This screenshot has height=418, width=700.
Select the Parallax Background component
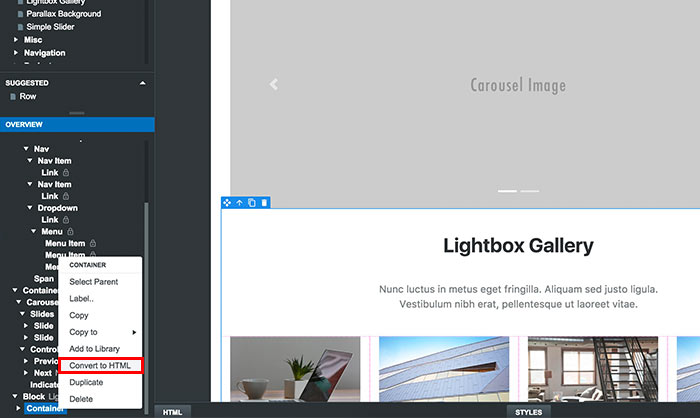(63, 14)
